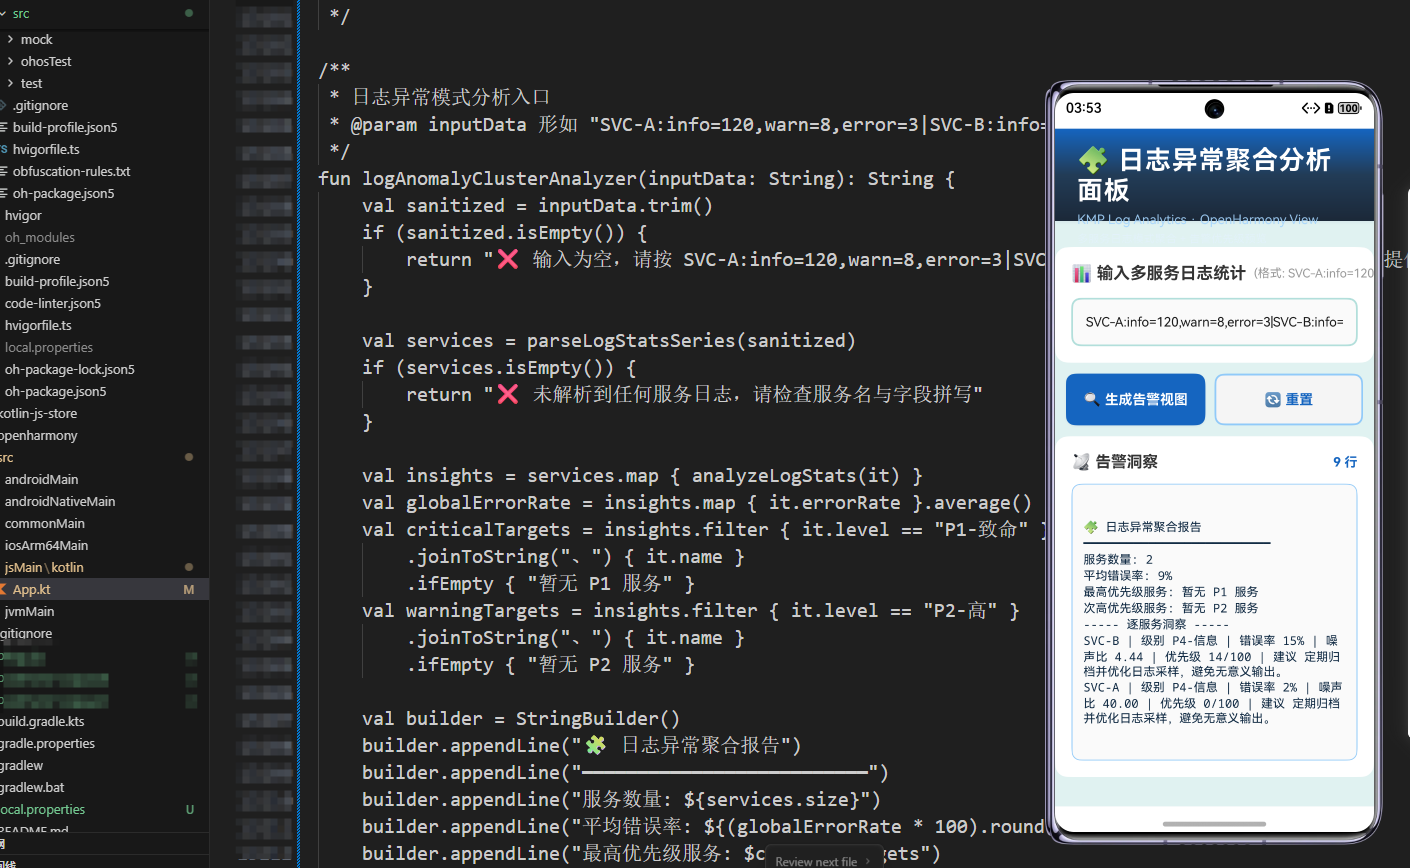Click globalErrorRate variable declaration
Viewport: 1410px width, 868px height.
click(x=488, y=503)
